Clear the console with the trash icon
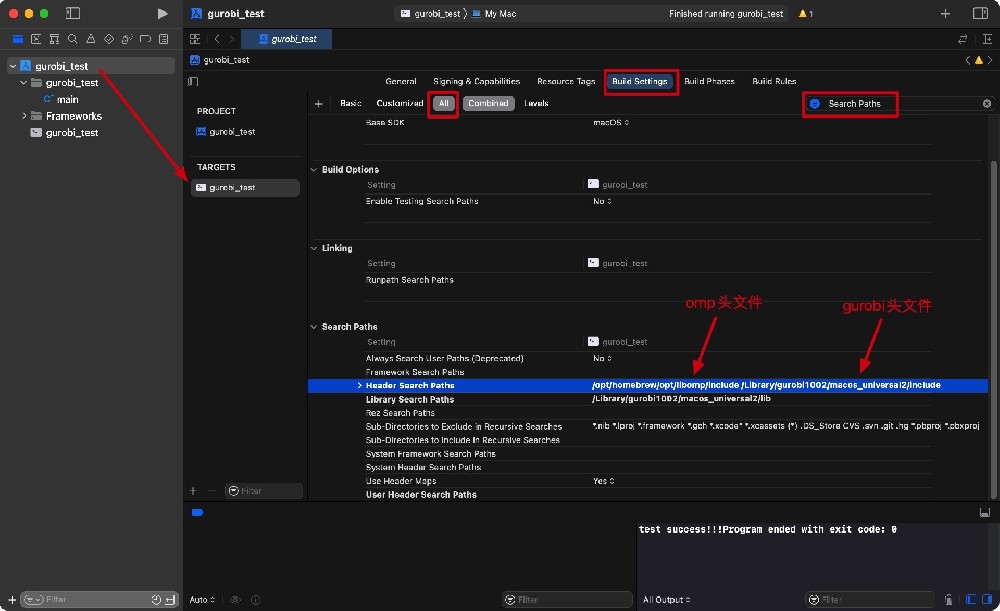 point(948,600)
